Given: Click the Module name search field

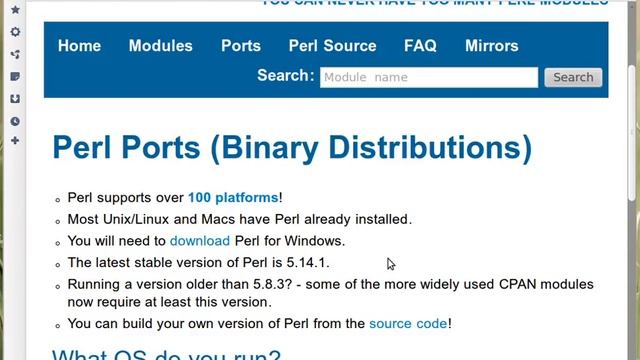Looking at the screenshot, I should click(429, 77).
